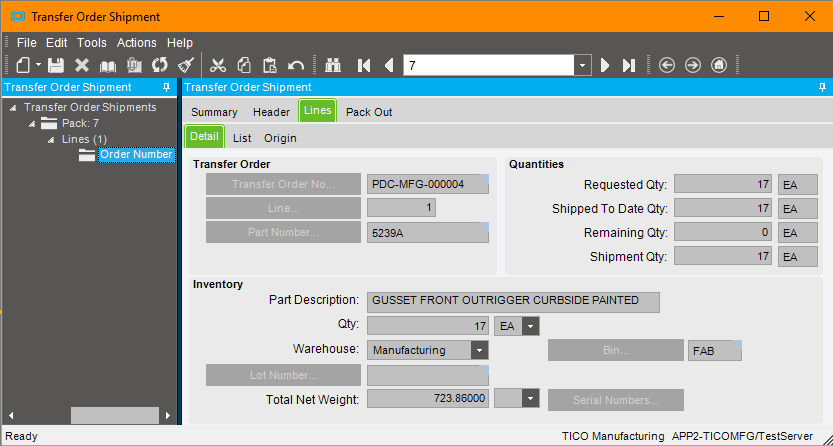833x446 pixels.
Task: Click the empty Lot Number field
Action: click(428, 375)
